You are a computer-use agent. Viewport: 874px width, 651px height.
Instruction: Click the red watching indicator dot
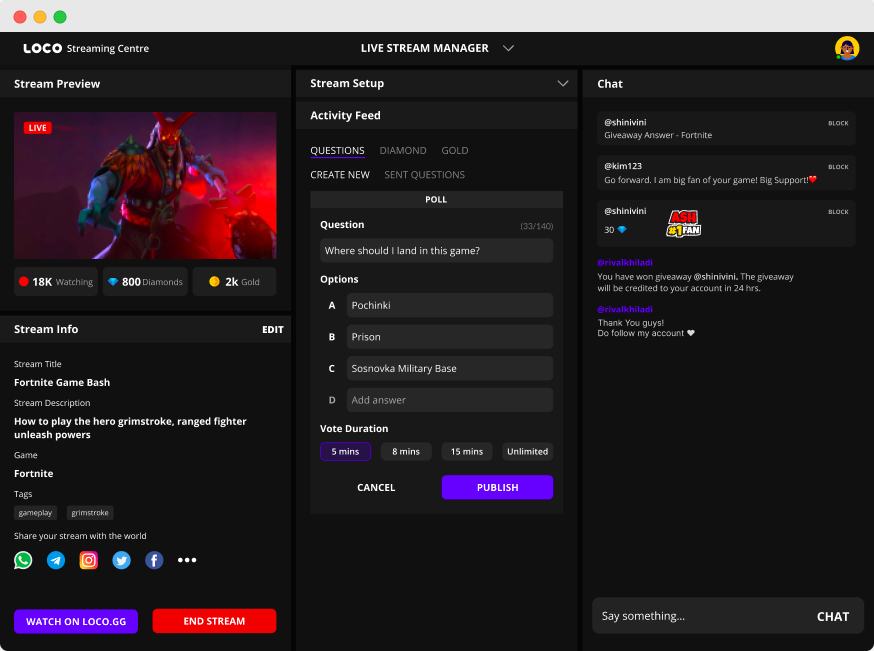[x=23, y=281]
